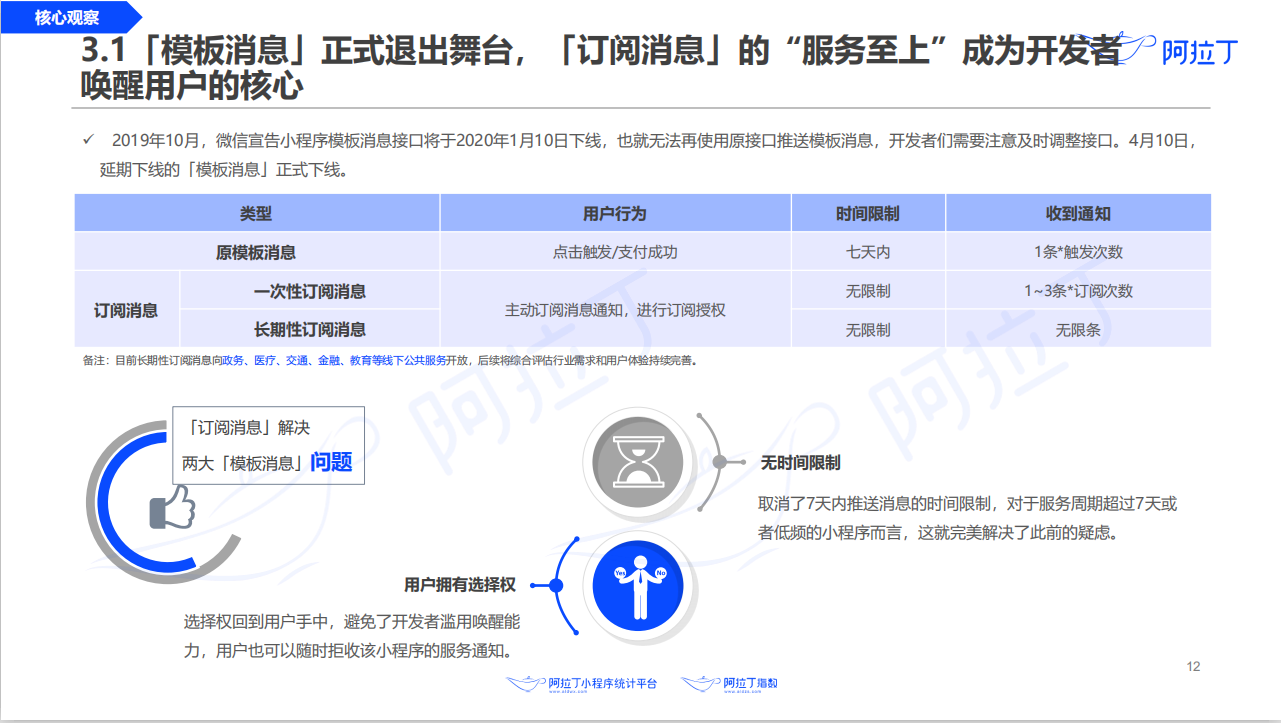
Task: Click the blue Yes/No person icon
Action: click(638, 586)
